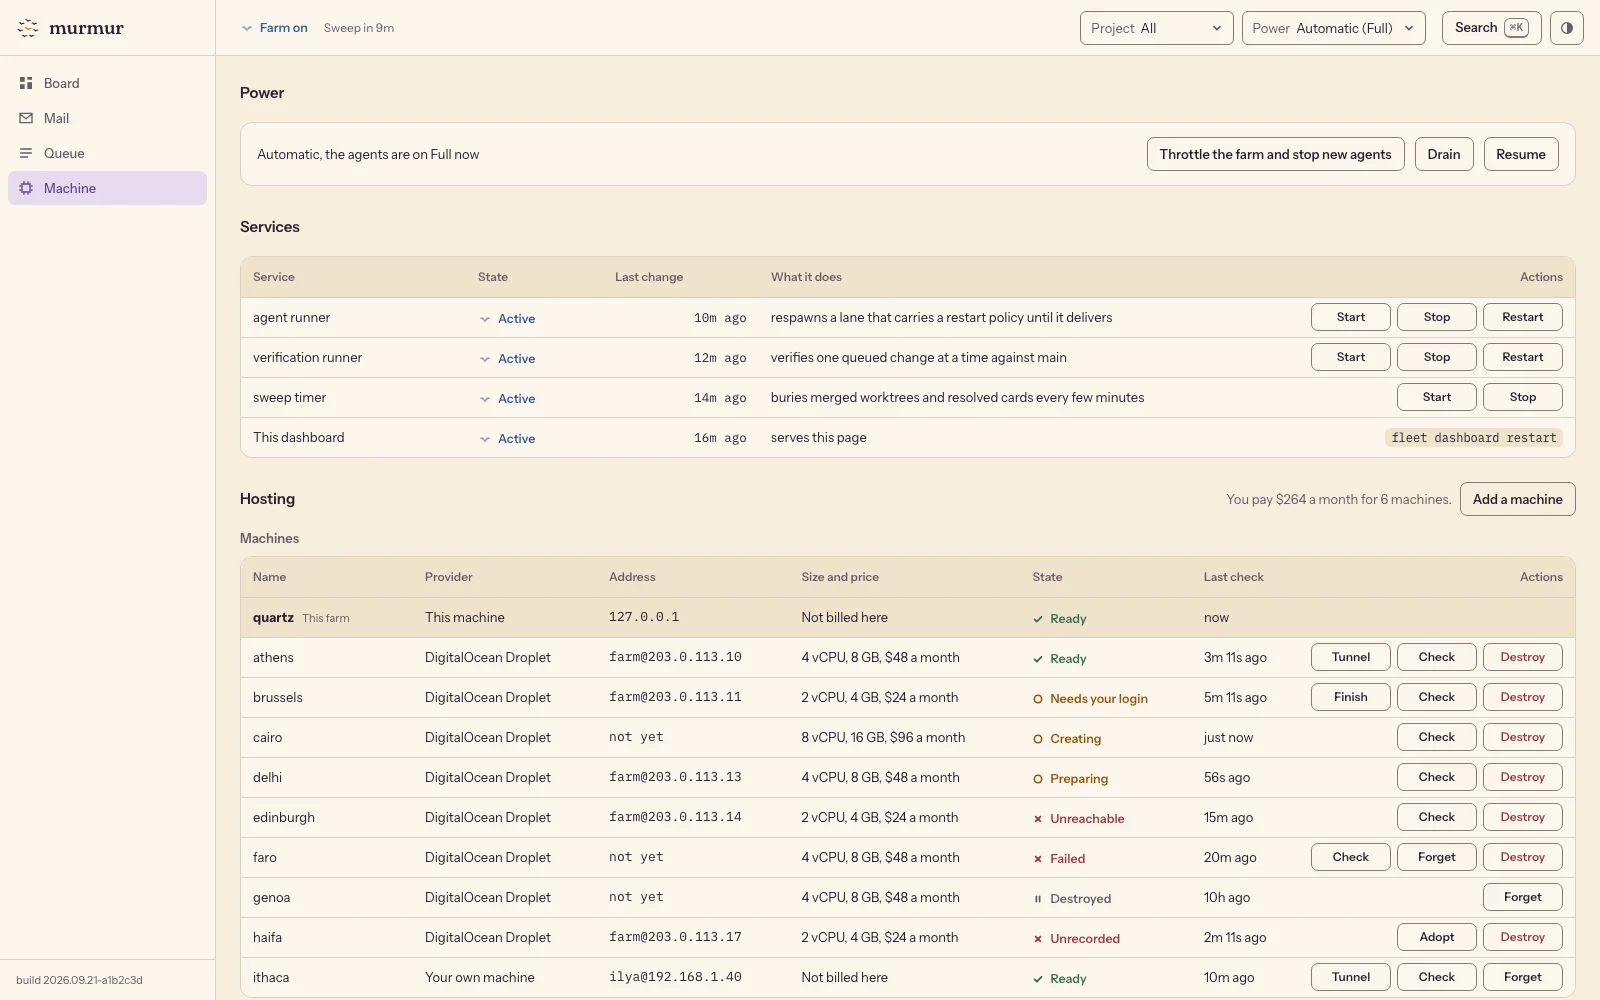Click the Destroyed pause icon for genoa
This screenshot has height=1000, width=1600.
[x=1038, y=899]
